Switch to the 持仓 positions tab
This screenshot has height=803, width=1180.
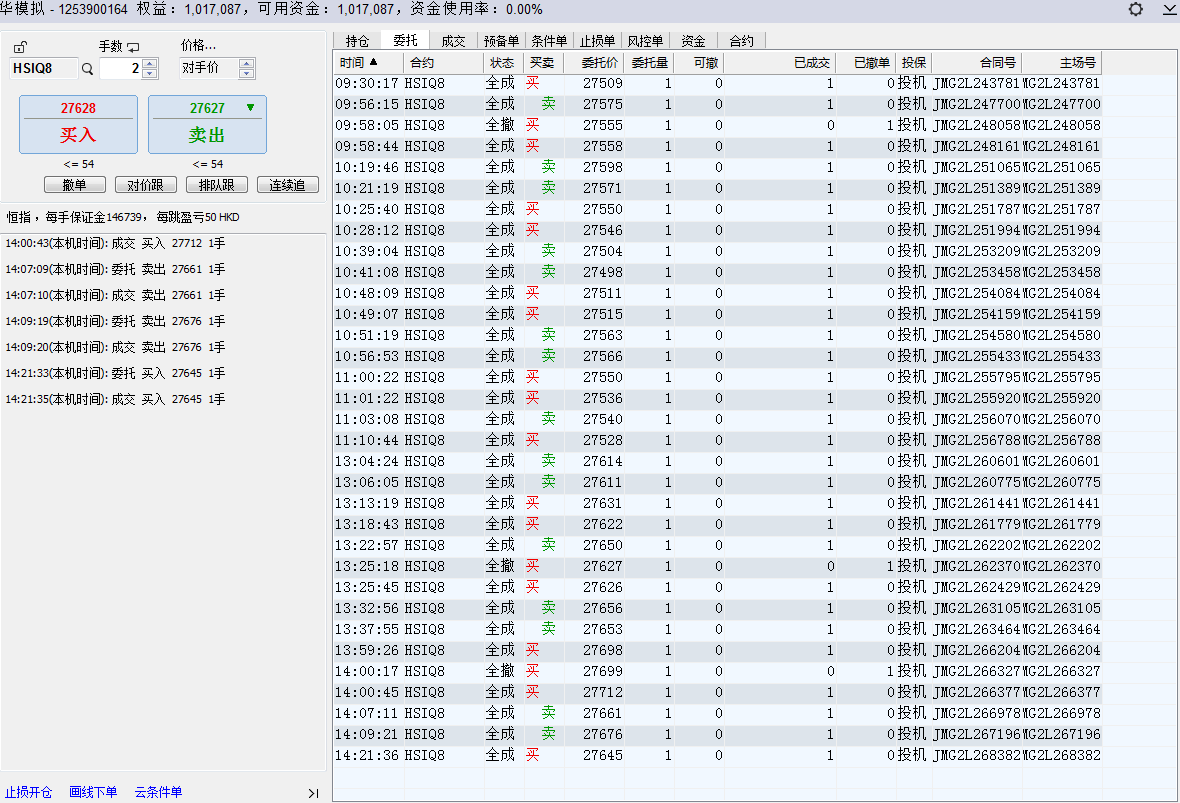click(357, 41)
